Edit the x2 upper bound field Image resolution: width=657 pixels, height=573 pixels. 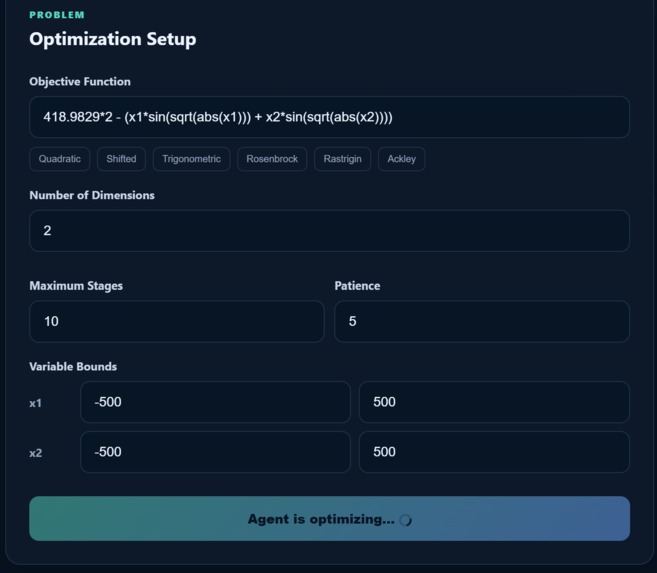494,452
